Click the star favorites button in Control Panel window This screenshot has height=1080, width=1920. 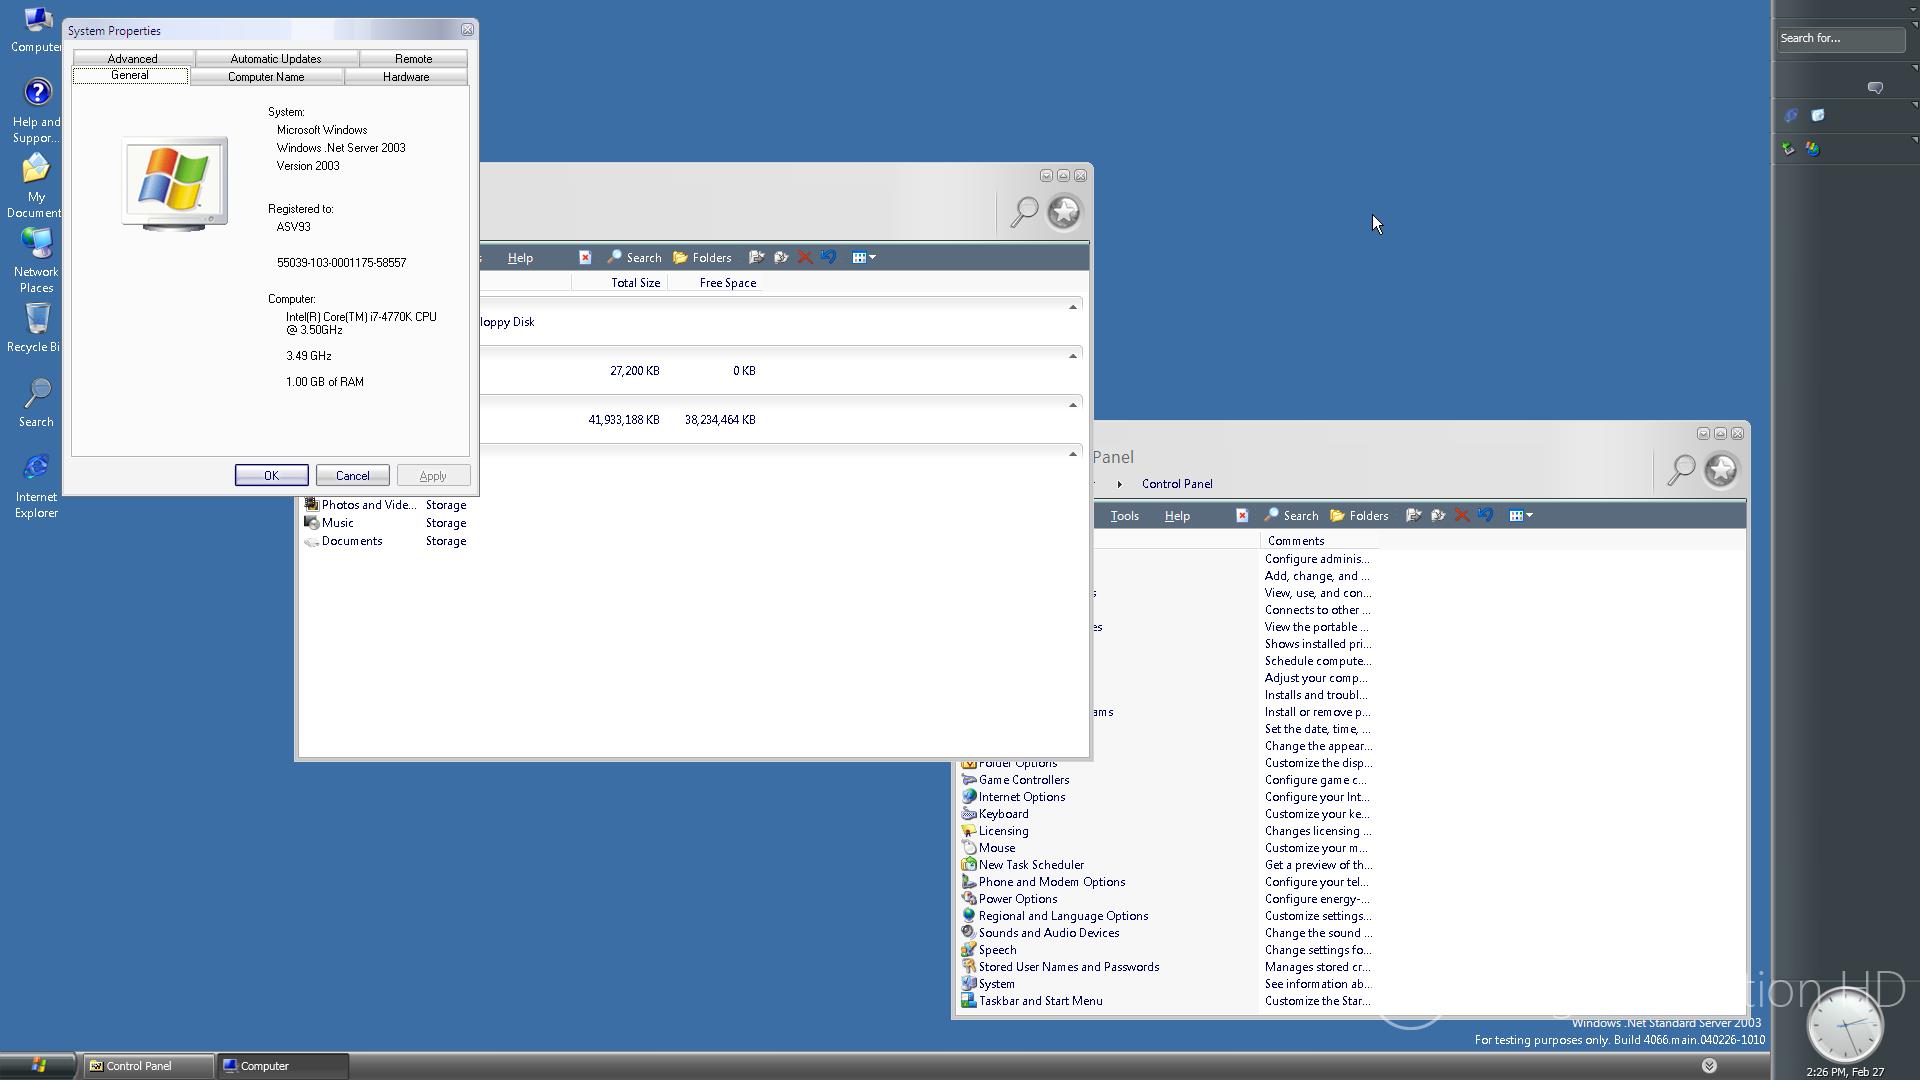1721,470
